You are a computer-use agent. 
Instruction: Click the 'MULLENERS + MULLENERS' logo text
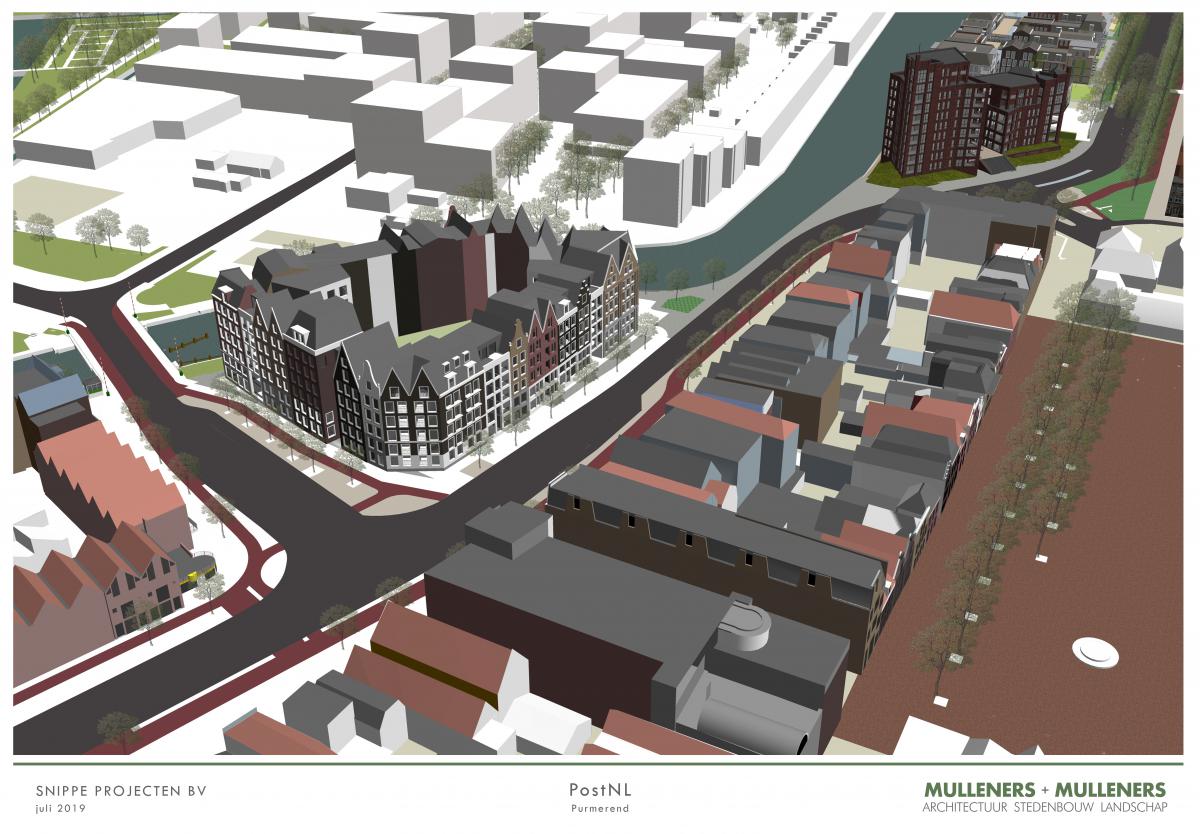[1045, 789]
